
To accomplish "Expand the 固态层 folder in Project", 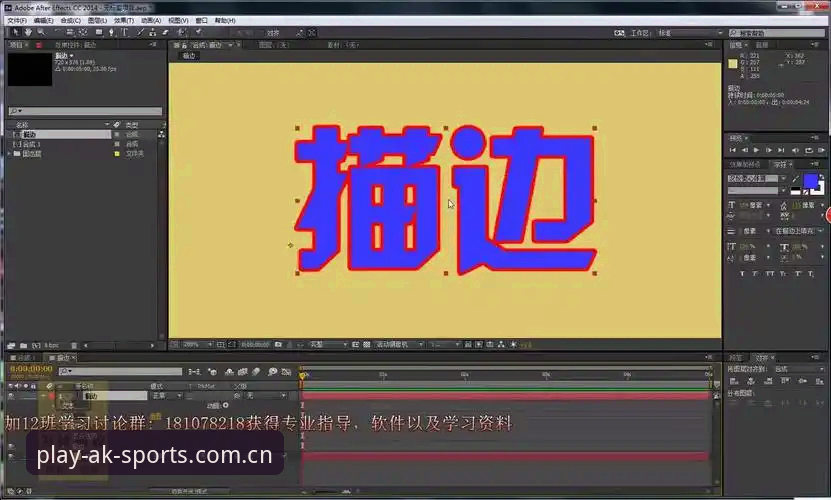I will click(x=10, y=154).
